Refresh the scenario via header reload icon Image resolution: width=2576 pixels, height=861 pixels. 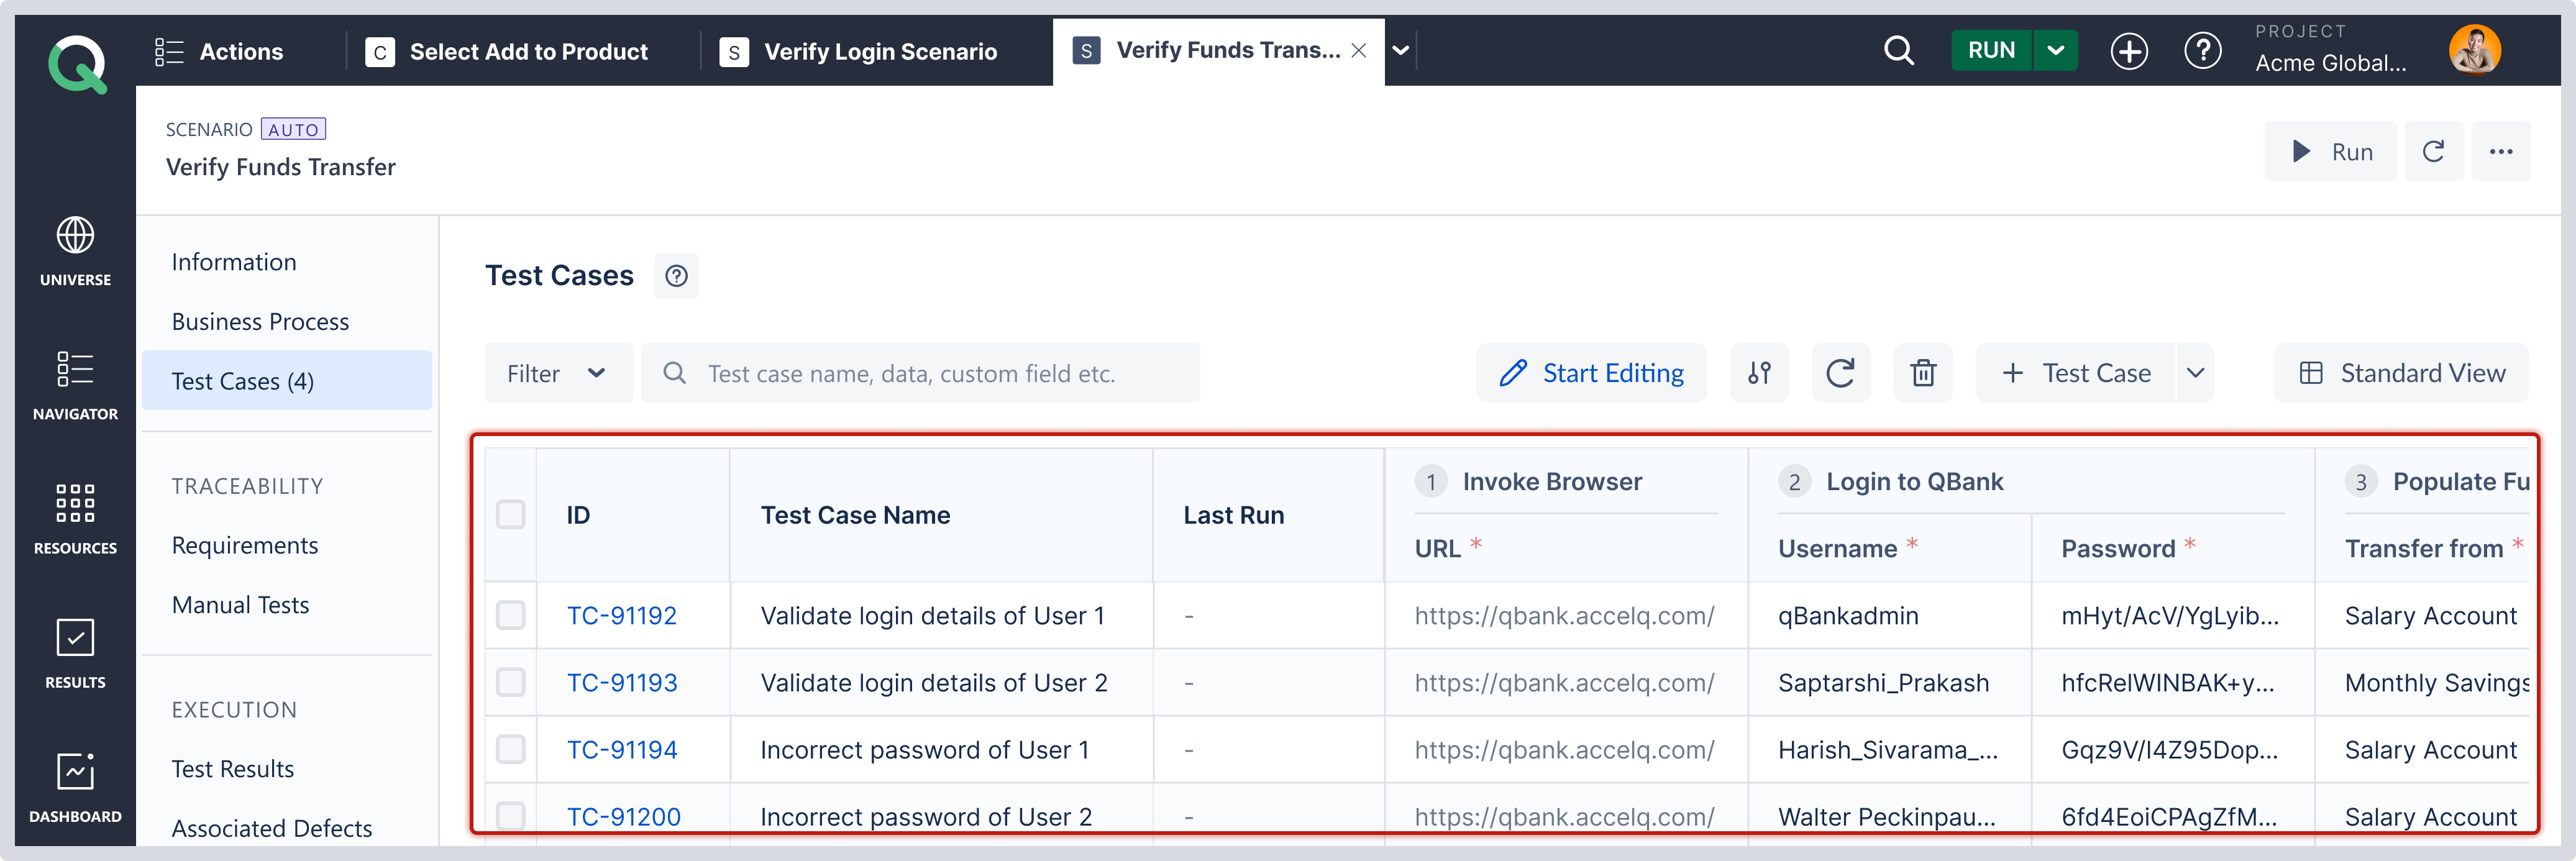2433,151
